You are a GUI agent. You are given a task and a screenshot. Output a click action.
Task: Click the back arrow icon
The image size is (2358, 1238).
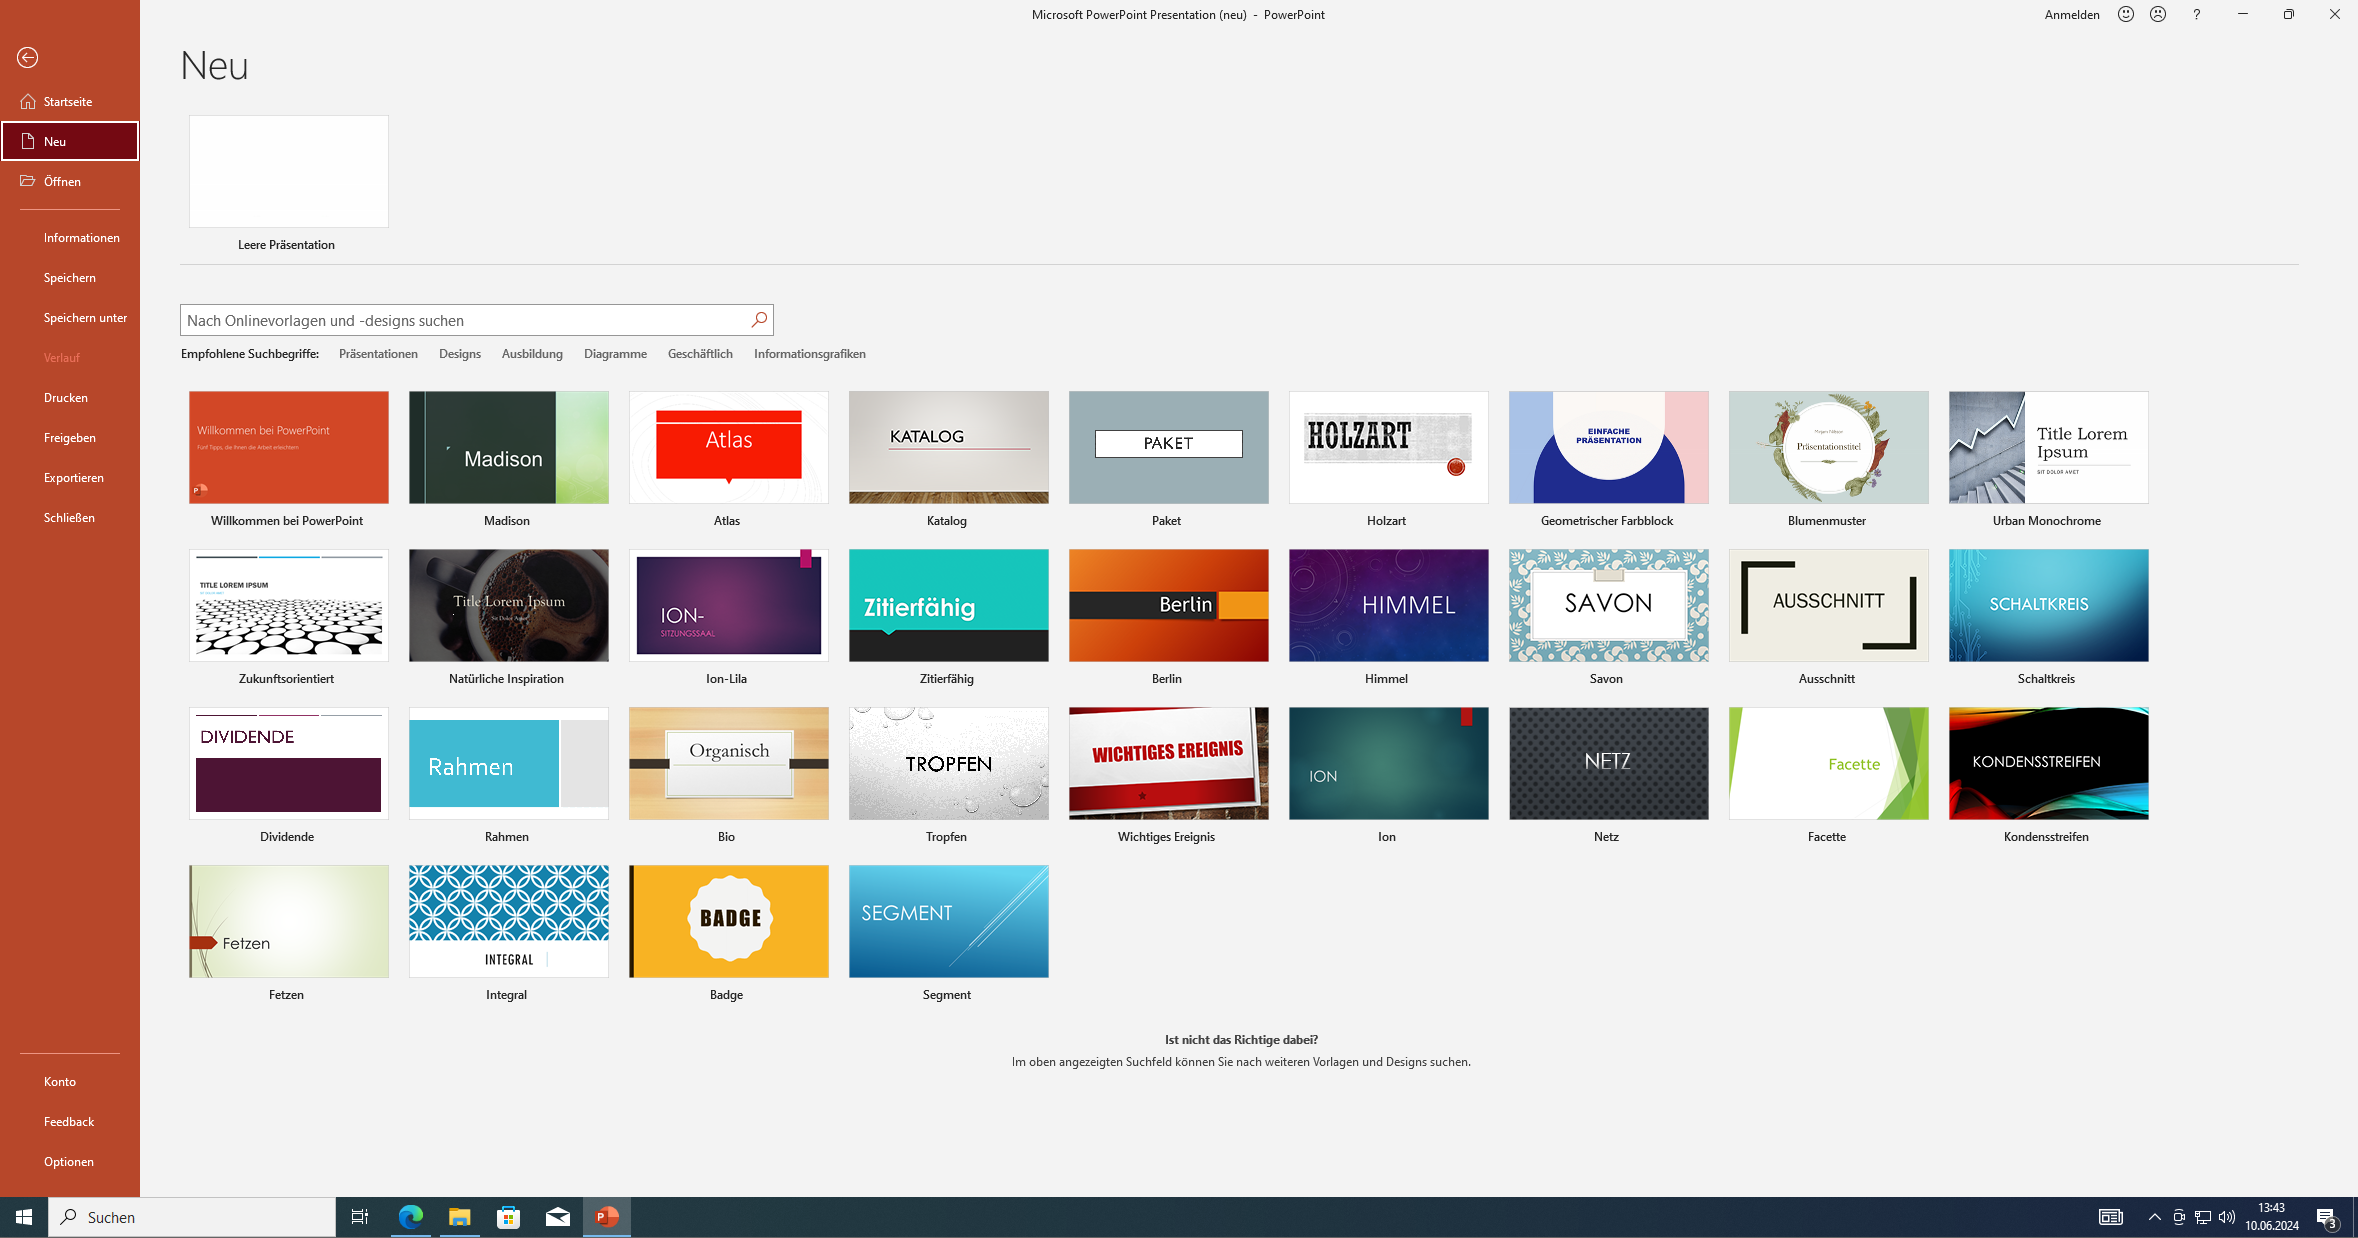(28, 58)
